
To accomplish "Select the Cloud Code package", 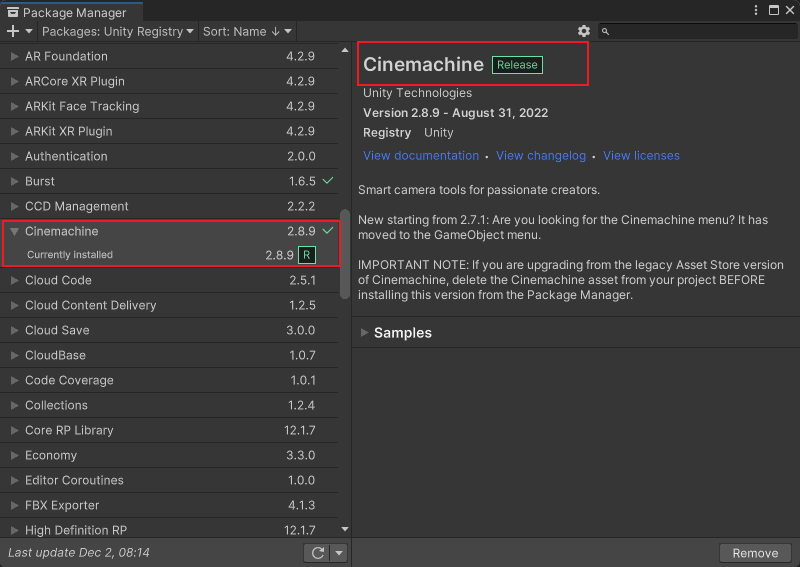I will 169,280.
